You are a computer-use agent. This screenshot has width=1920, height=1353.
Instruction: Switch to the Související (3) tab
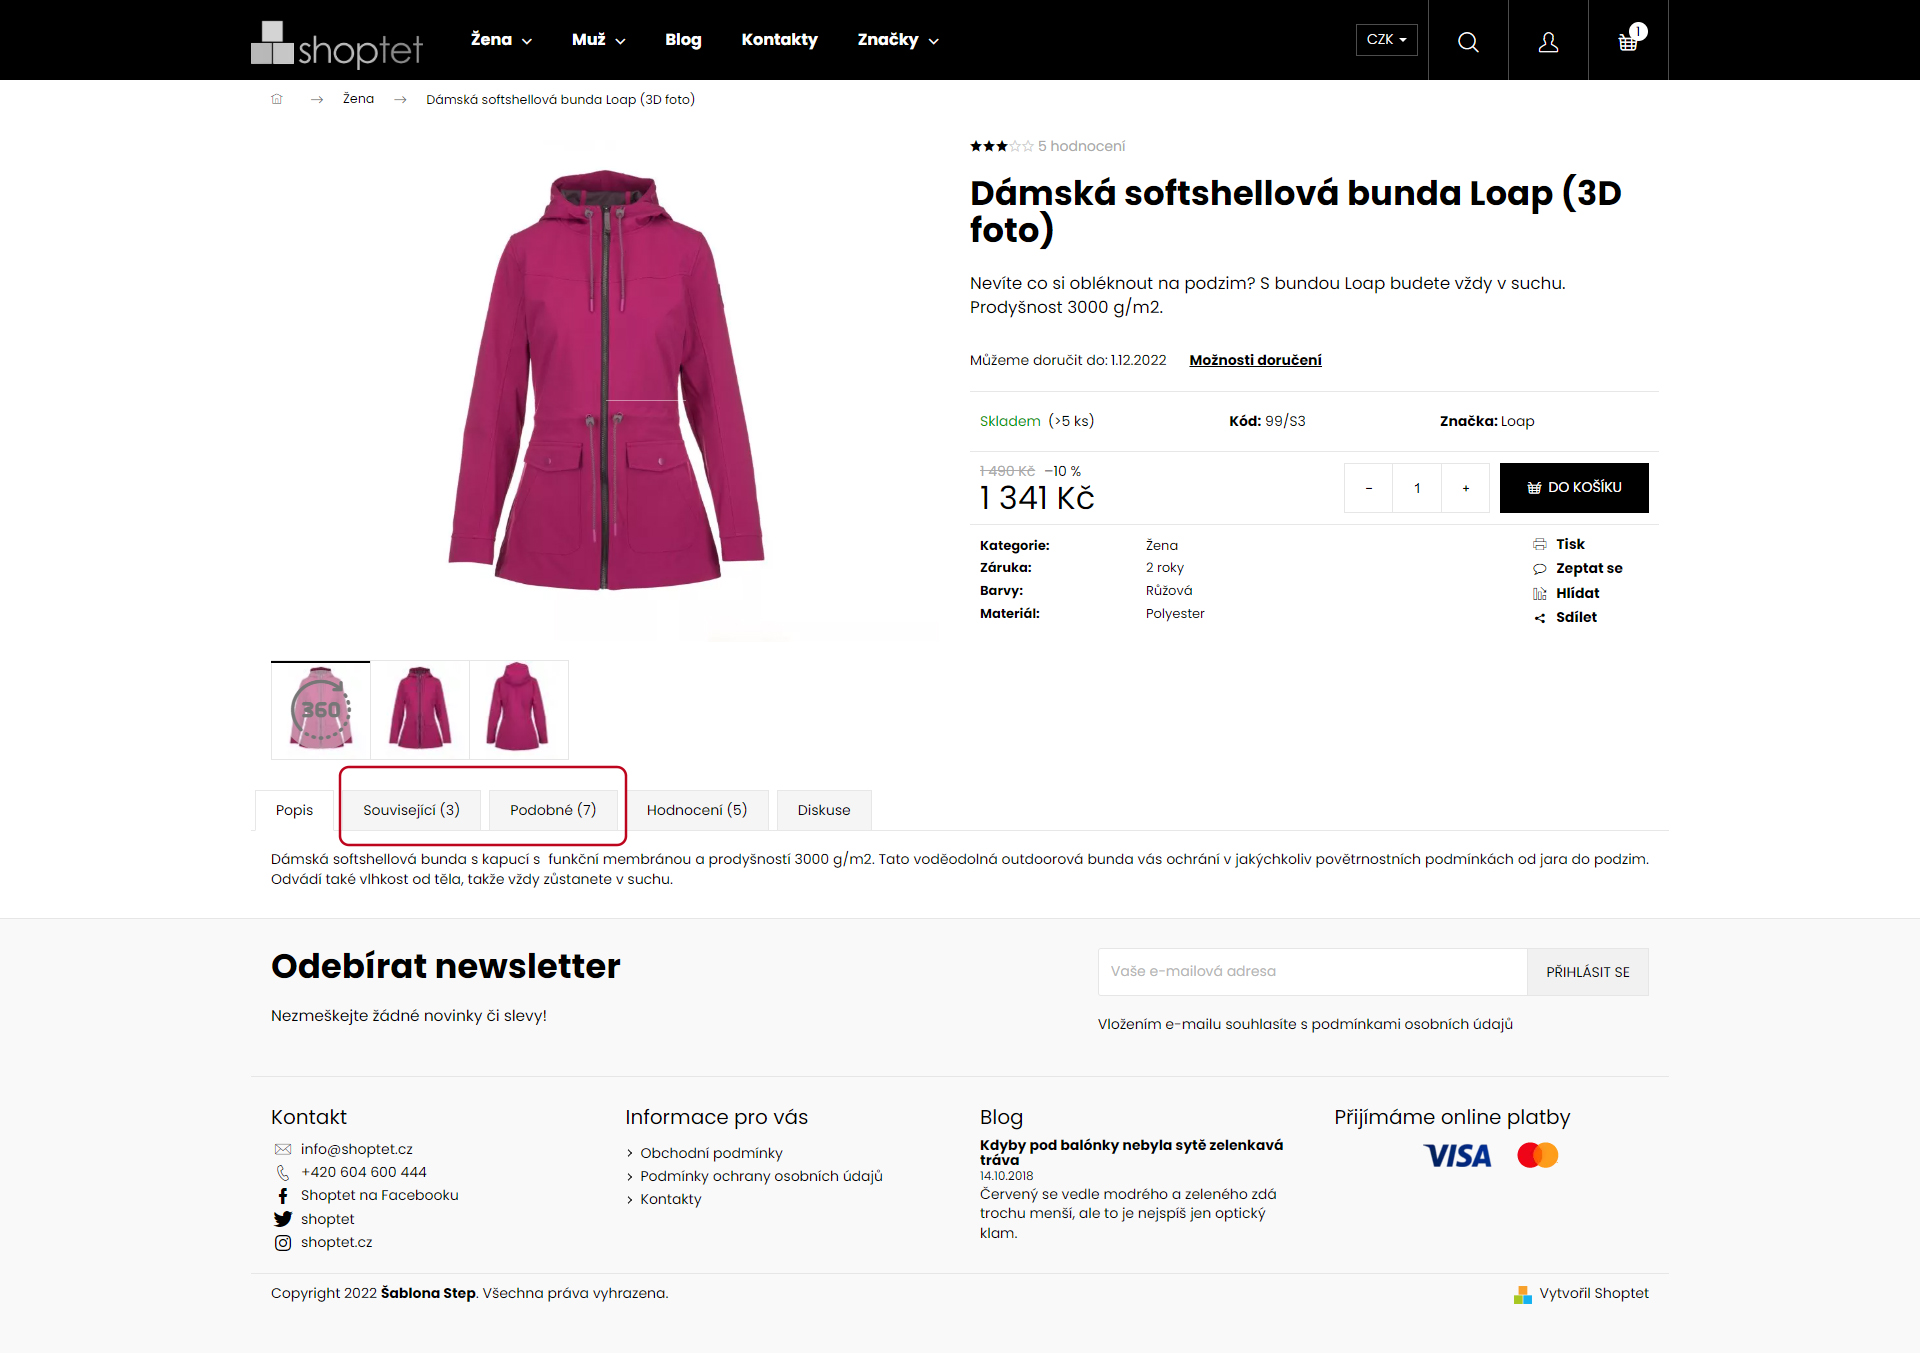(411, 810)
